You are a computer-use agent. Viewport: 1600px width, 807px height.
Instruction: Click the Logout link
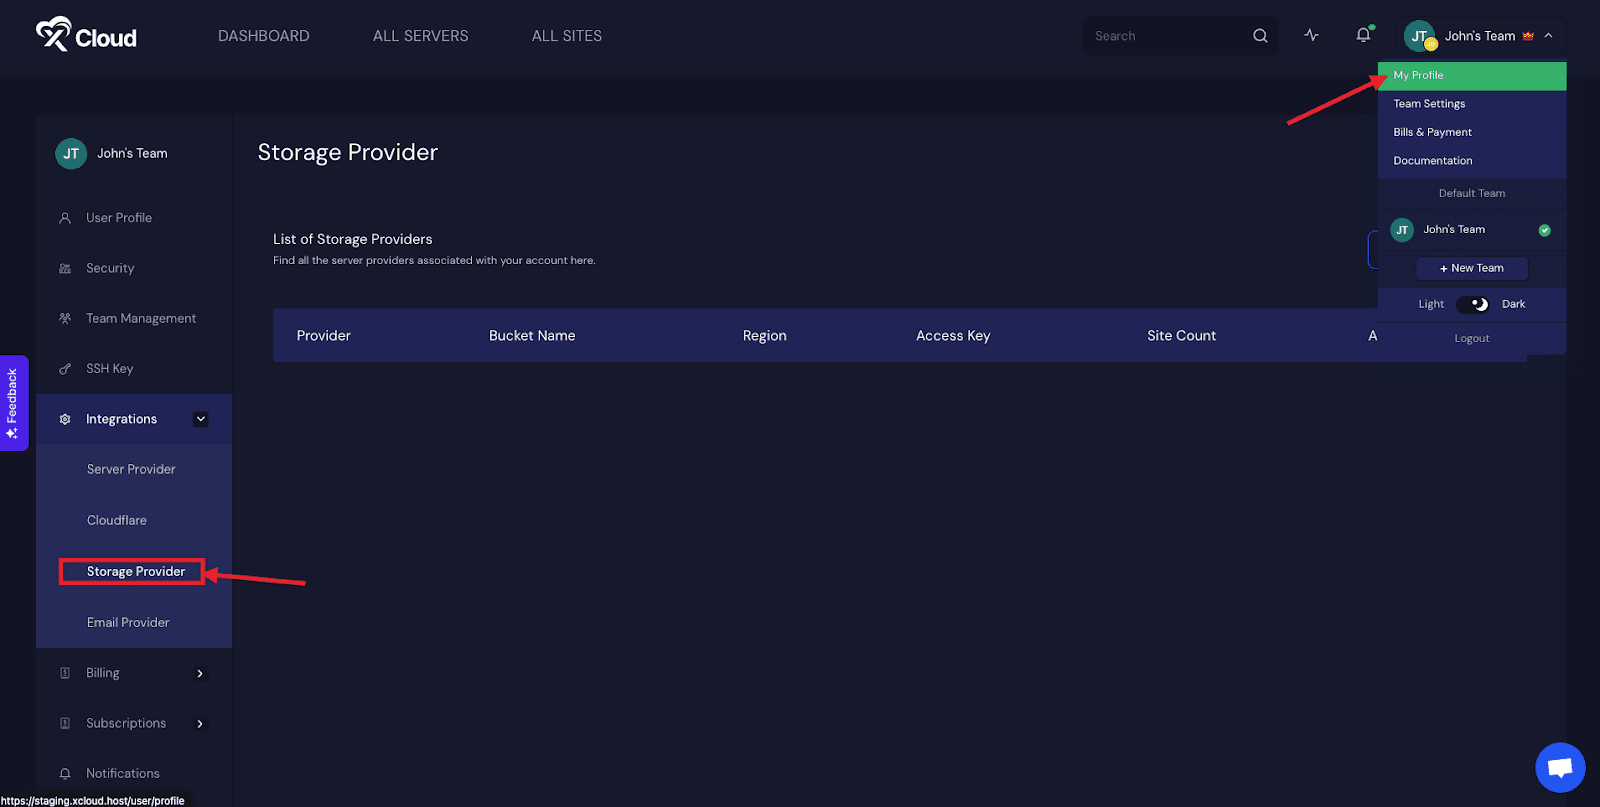coord(1471,338)
